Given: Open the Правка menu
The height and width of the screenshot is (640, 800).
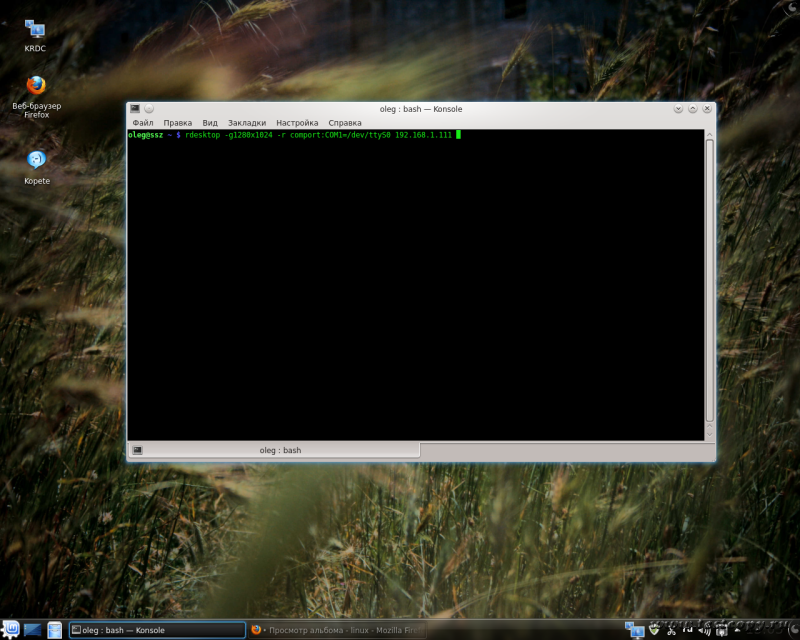Looking at the screenshot, I should point(177,123).
